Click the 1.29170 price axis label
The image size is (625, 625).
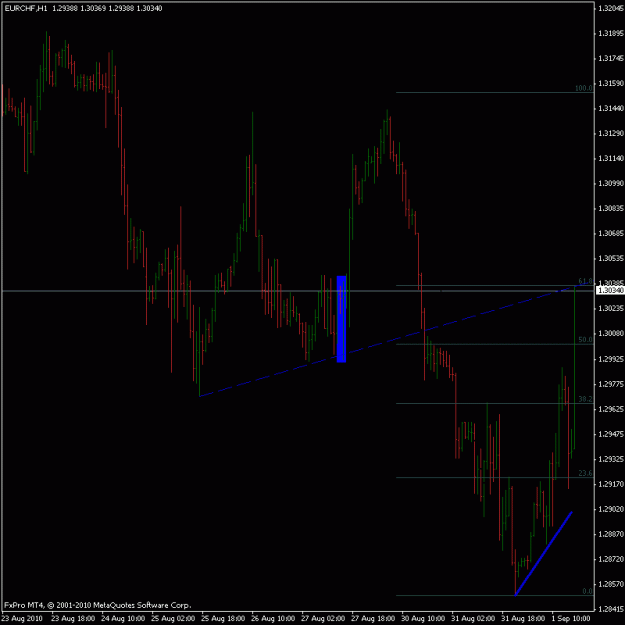tap(611, 484)
